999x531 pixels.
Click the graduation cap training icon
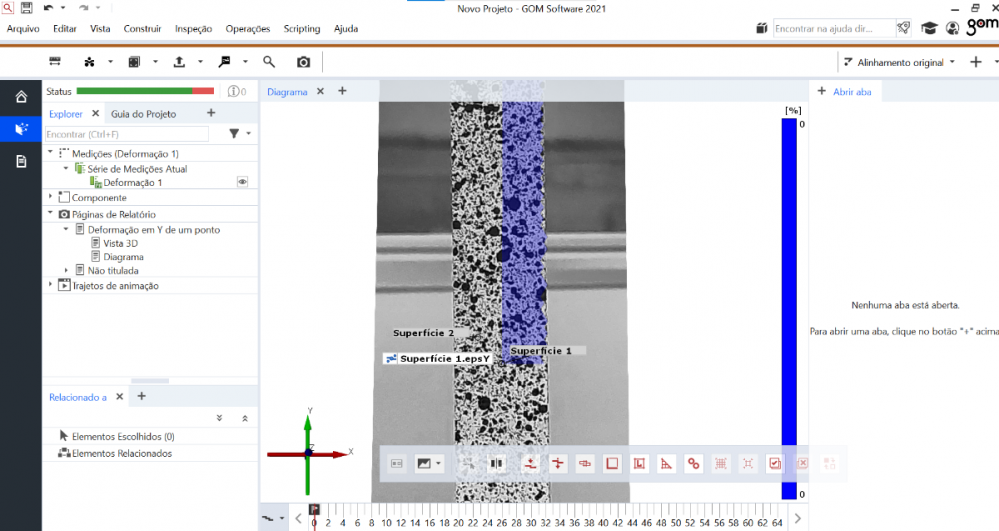[929, 29]
